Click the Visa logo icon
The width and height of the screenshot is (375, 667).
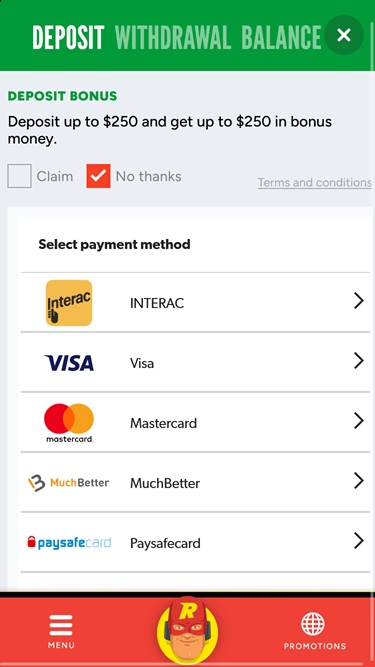click(x=69, y=363)
